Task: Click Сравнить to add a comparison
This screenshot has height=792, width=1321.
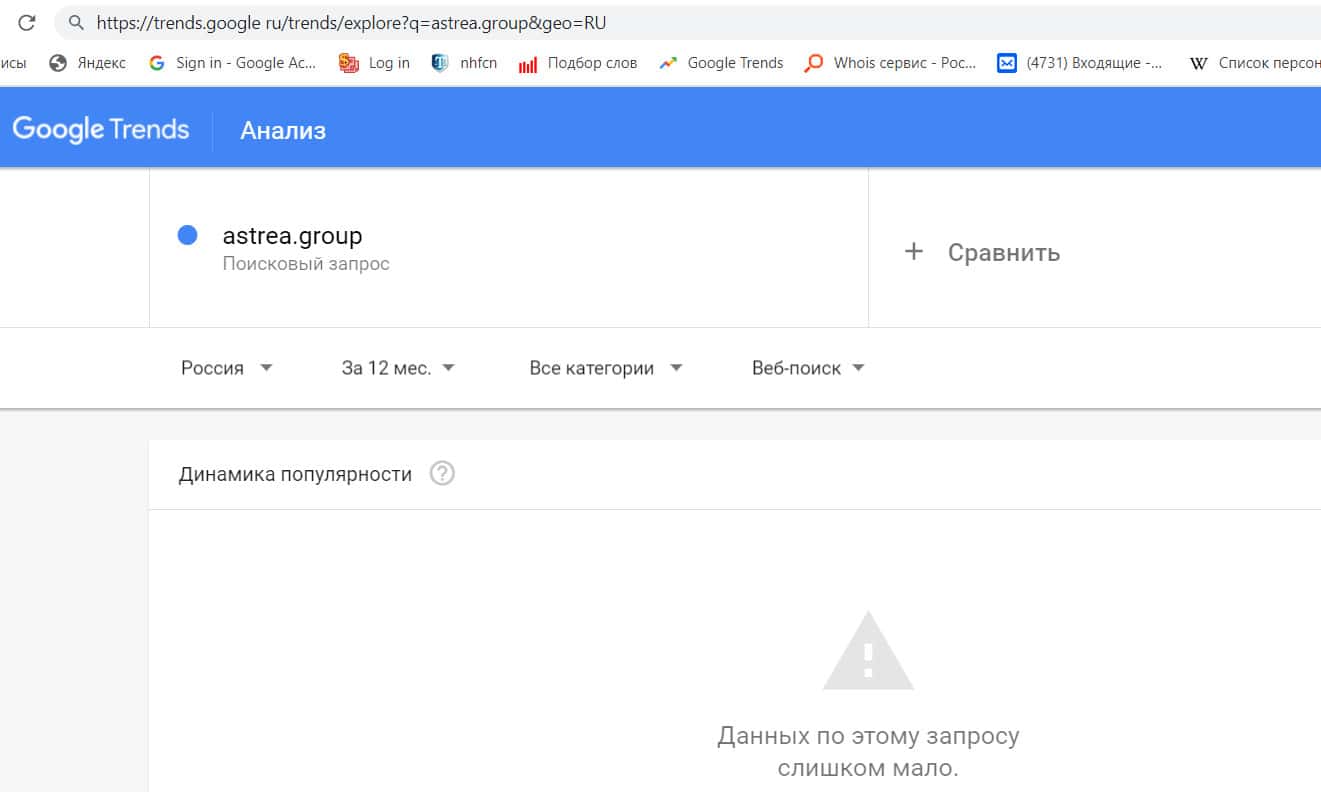Action: [x=1004, y=252]
